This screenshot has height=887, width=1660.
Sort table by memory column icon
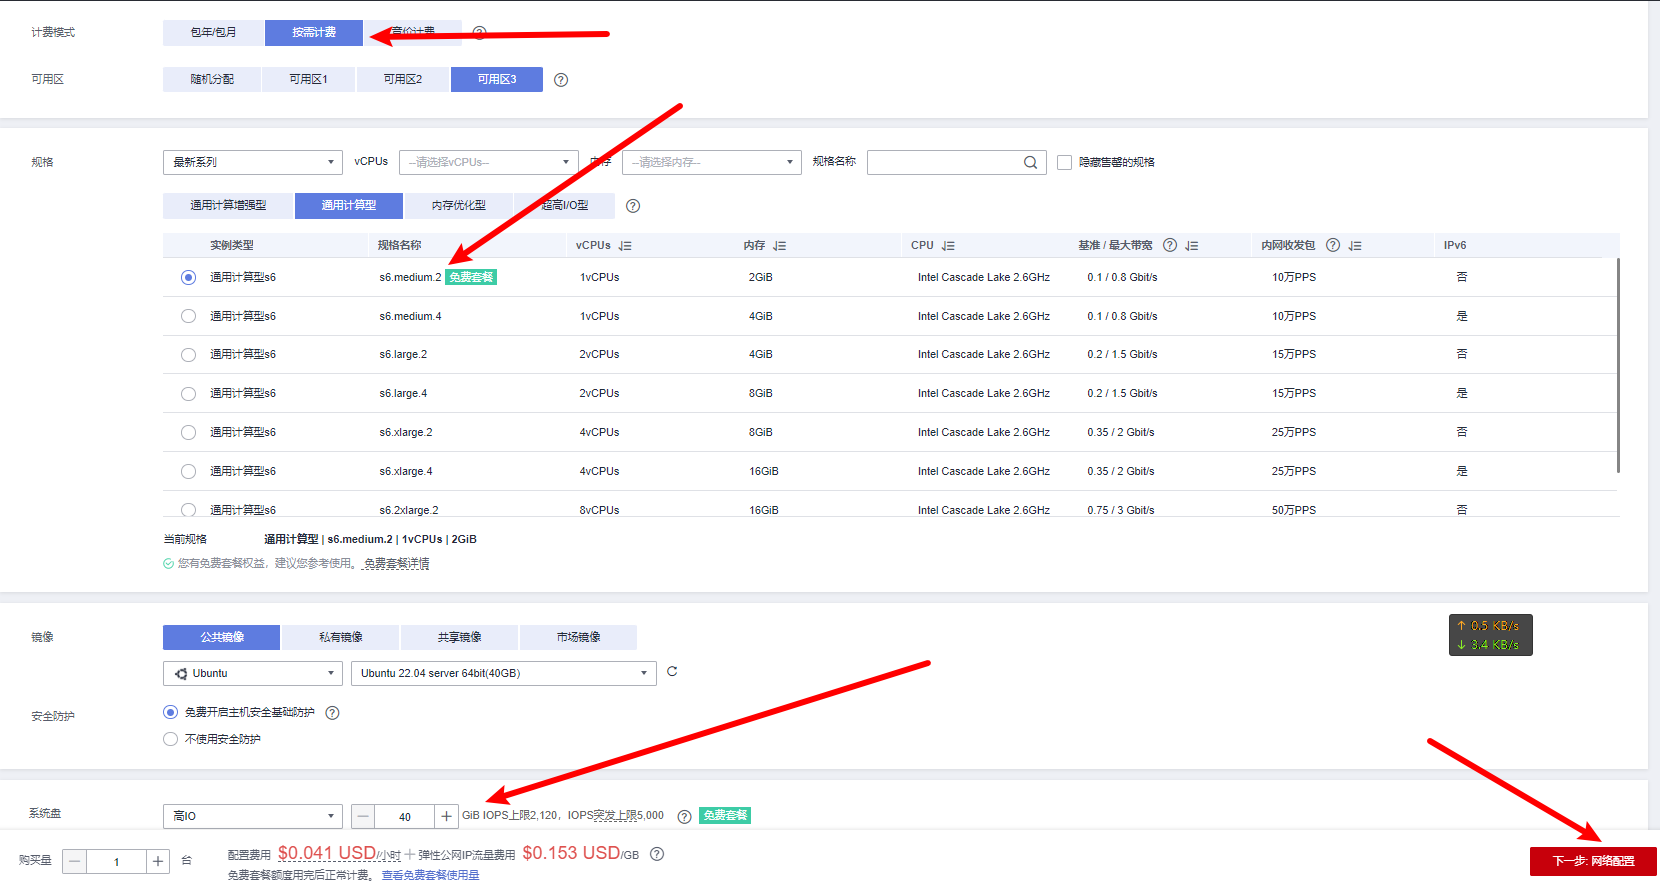coord(780,246)
